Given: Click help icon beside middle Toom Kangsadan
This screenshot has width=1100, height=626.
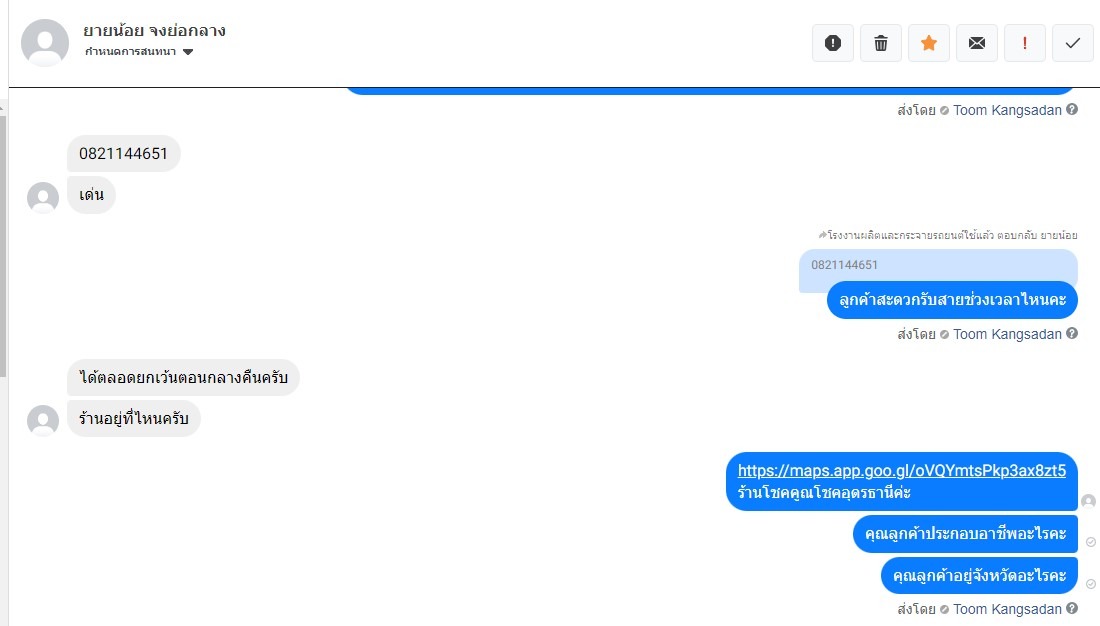Looking at the screenshot, I should tap(1072, 333).
